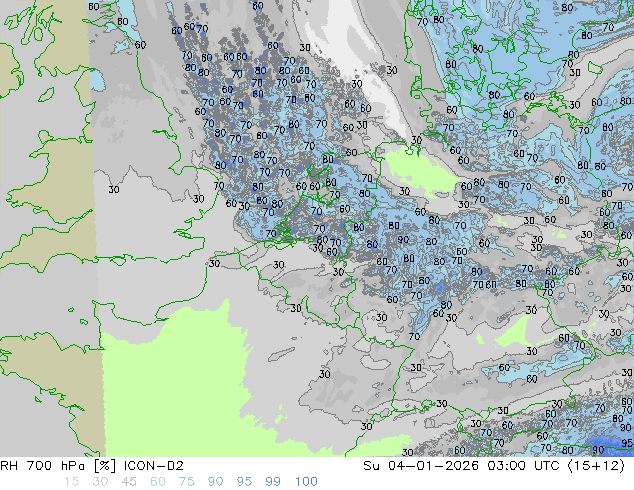This screenshot has height=490, width=634.
Task: Select legend value 100 in color scale
Action: pos(306,482)
